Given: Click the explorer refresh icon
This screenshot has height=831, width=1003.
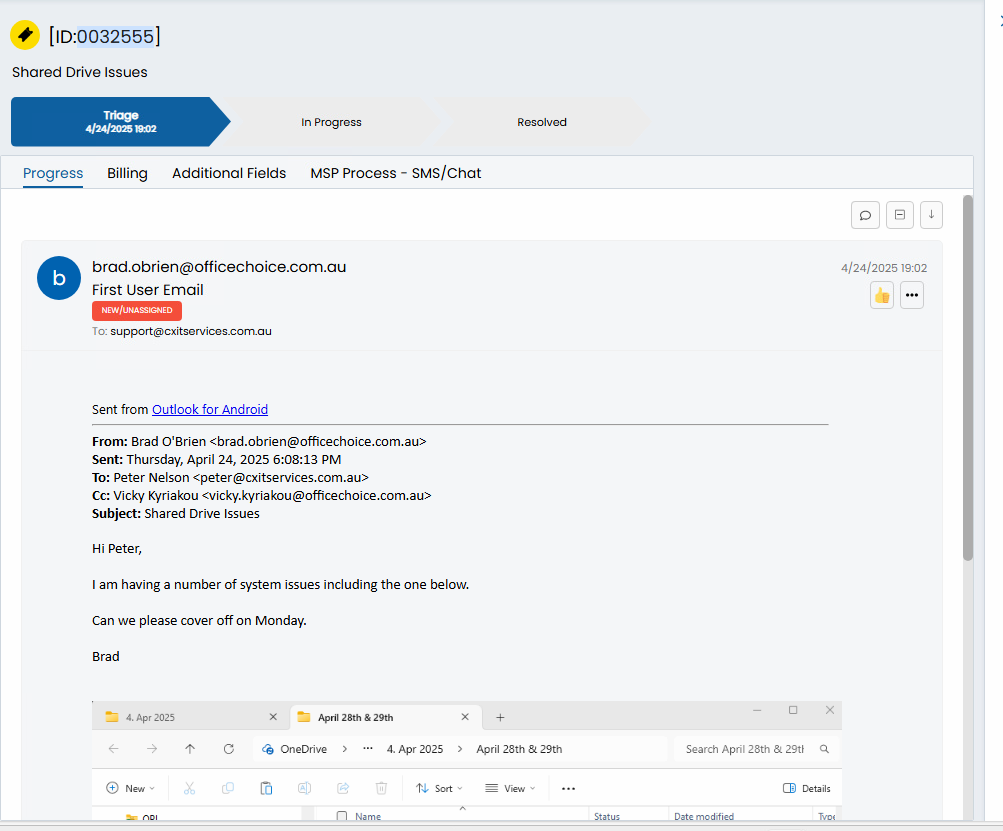Looking at the screenshot, I should pyautogui.click(x=228, y=749).
